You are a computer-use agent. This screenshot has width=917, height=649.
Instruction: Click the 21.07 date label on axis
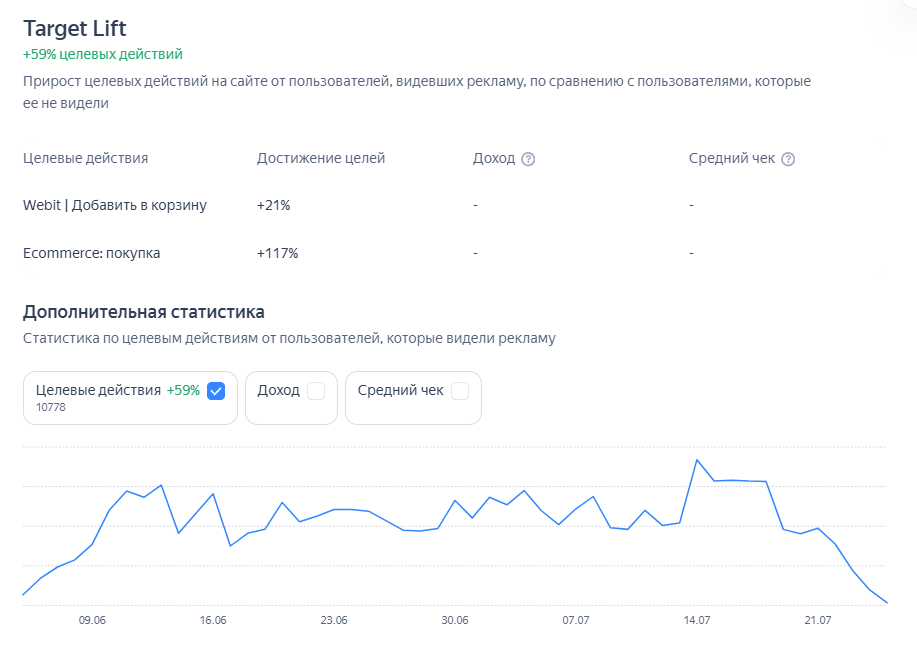pos(818,620)
